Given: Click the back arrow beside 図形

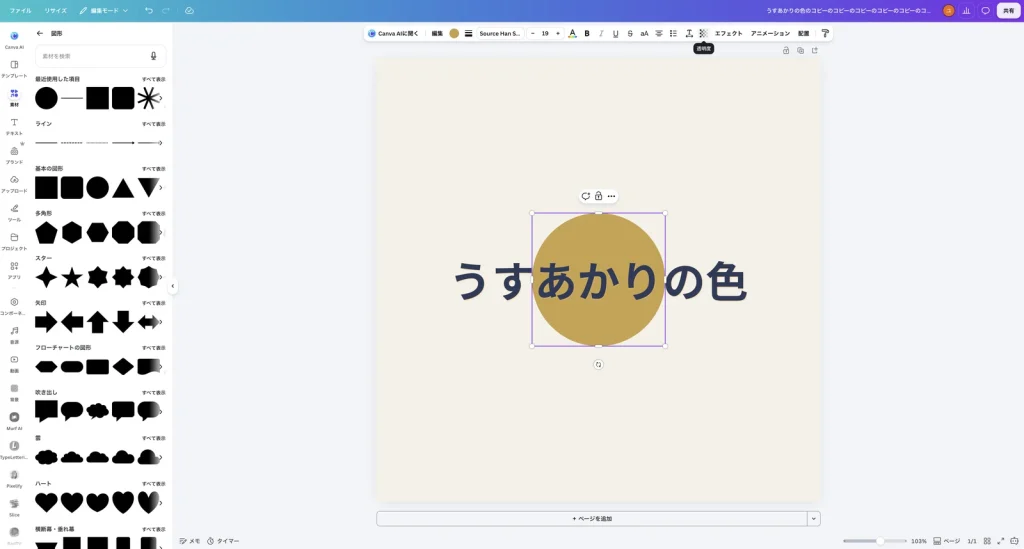Looking at the screenshot, I should (x=40, y=33).
